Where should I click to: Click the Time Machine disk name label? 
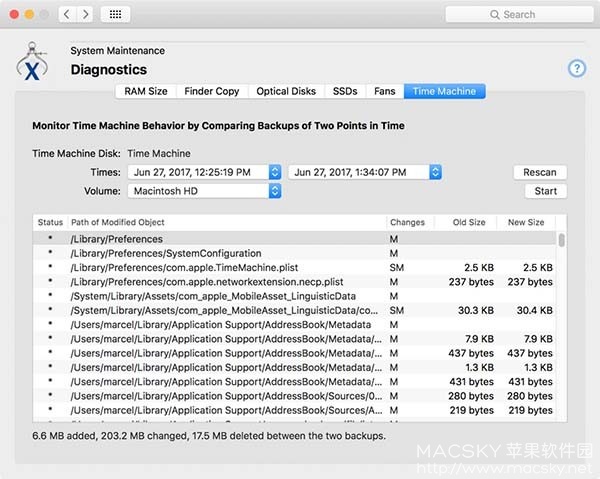pos(159,153)
